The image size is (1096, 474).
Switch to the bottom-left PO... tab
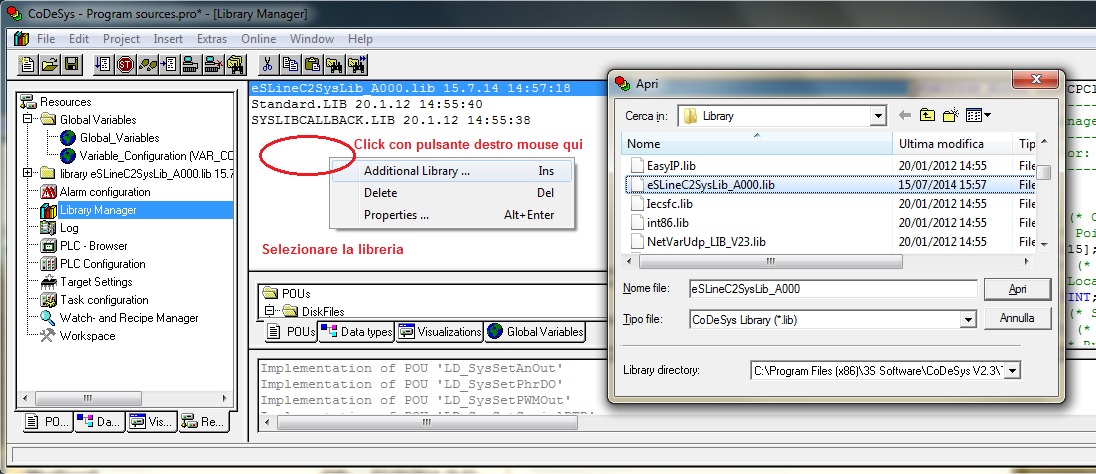tap(46, 422)
